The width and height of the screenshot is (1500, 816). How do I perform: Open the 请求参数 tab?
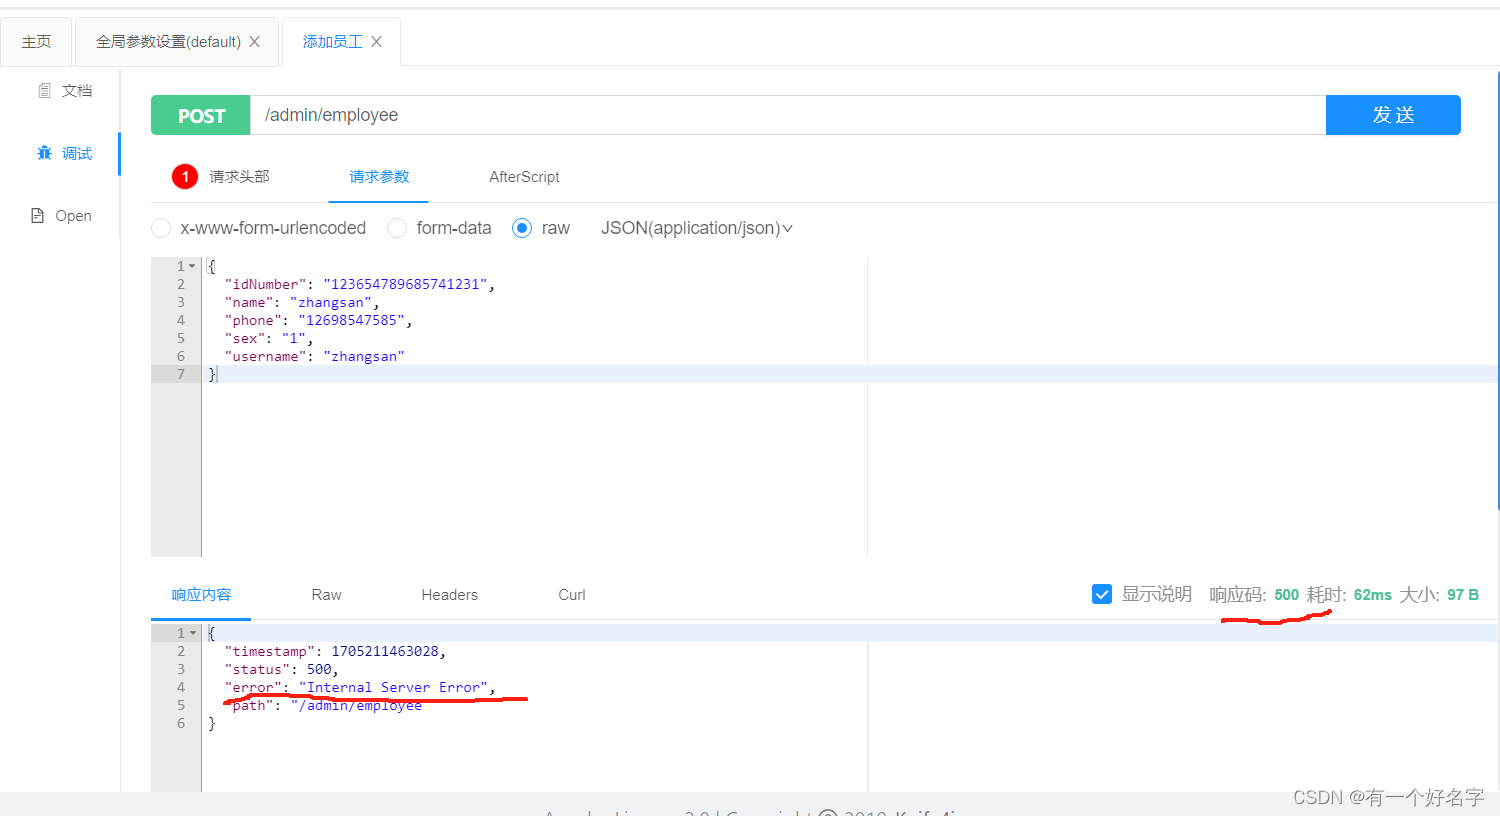[x=379, y=177]
